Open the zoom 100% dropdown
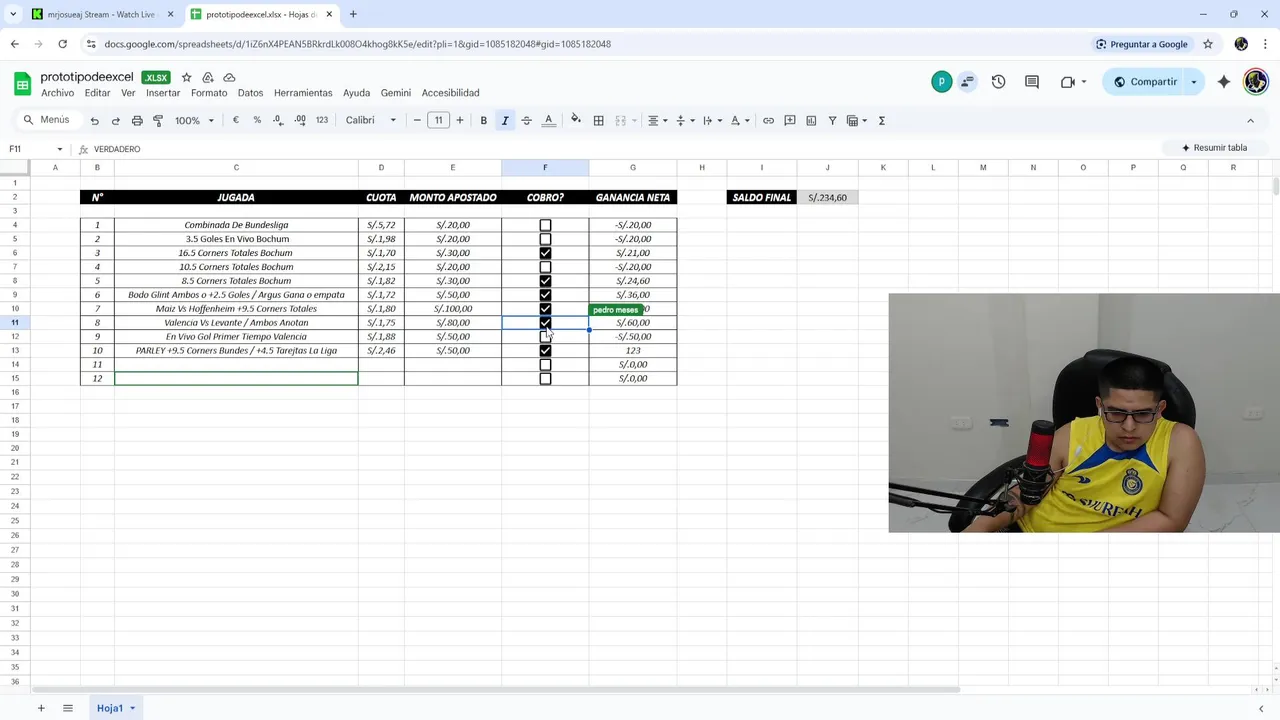1280x720 pixels. tap(195, 120)
